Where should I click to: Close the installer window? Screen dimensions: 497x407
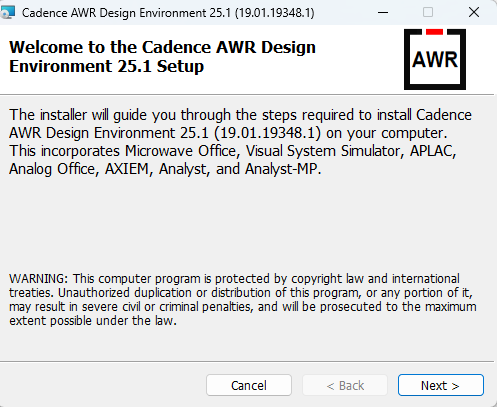tap(474, 13)
